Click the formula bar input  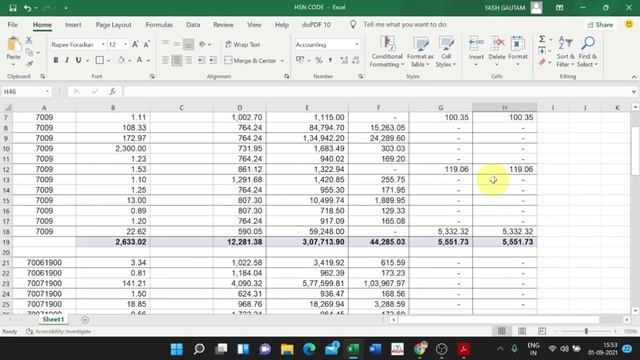click(x=376, y=92)
